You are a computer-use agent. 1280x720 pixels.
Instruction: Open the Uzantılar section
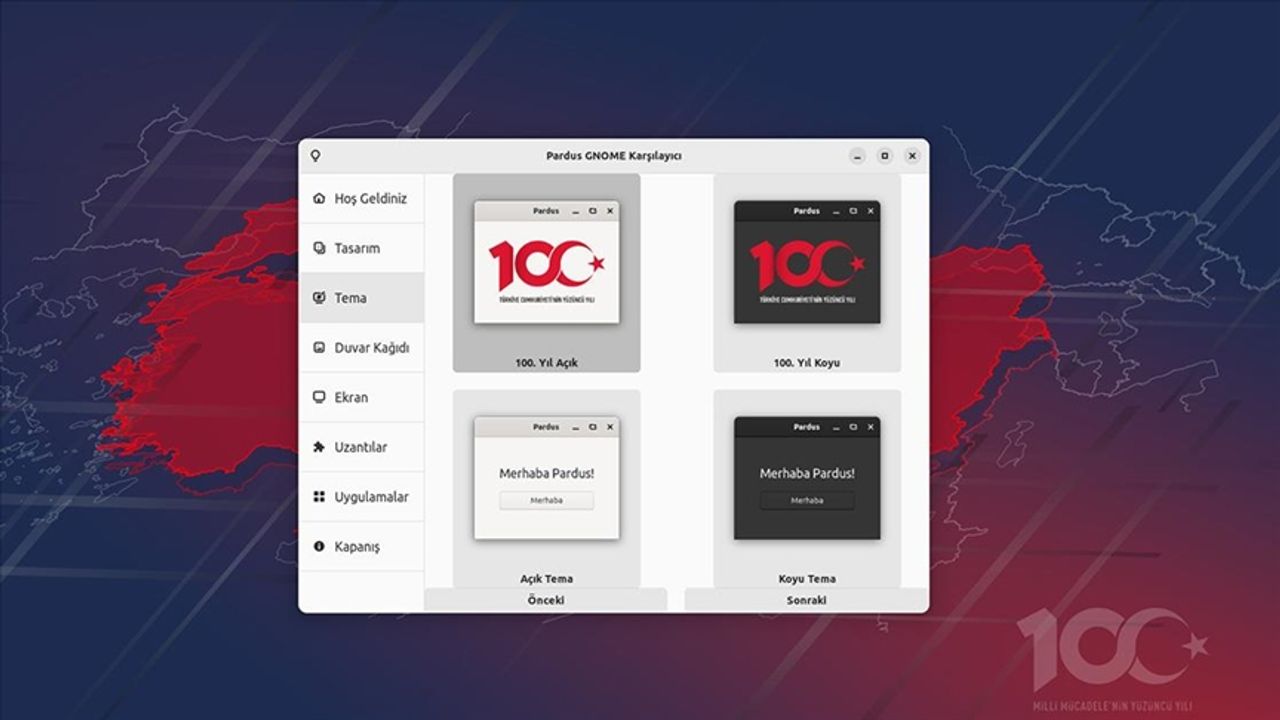coord(362,447)
